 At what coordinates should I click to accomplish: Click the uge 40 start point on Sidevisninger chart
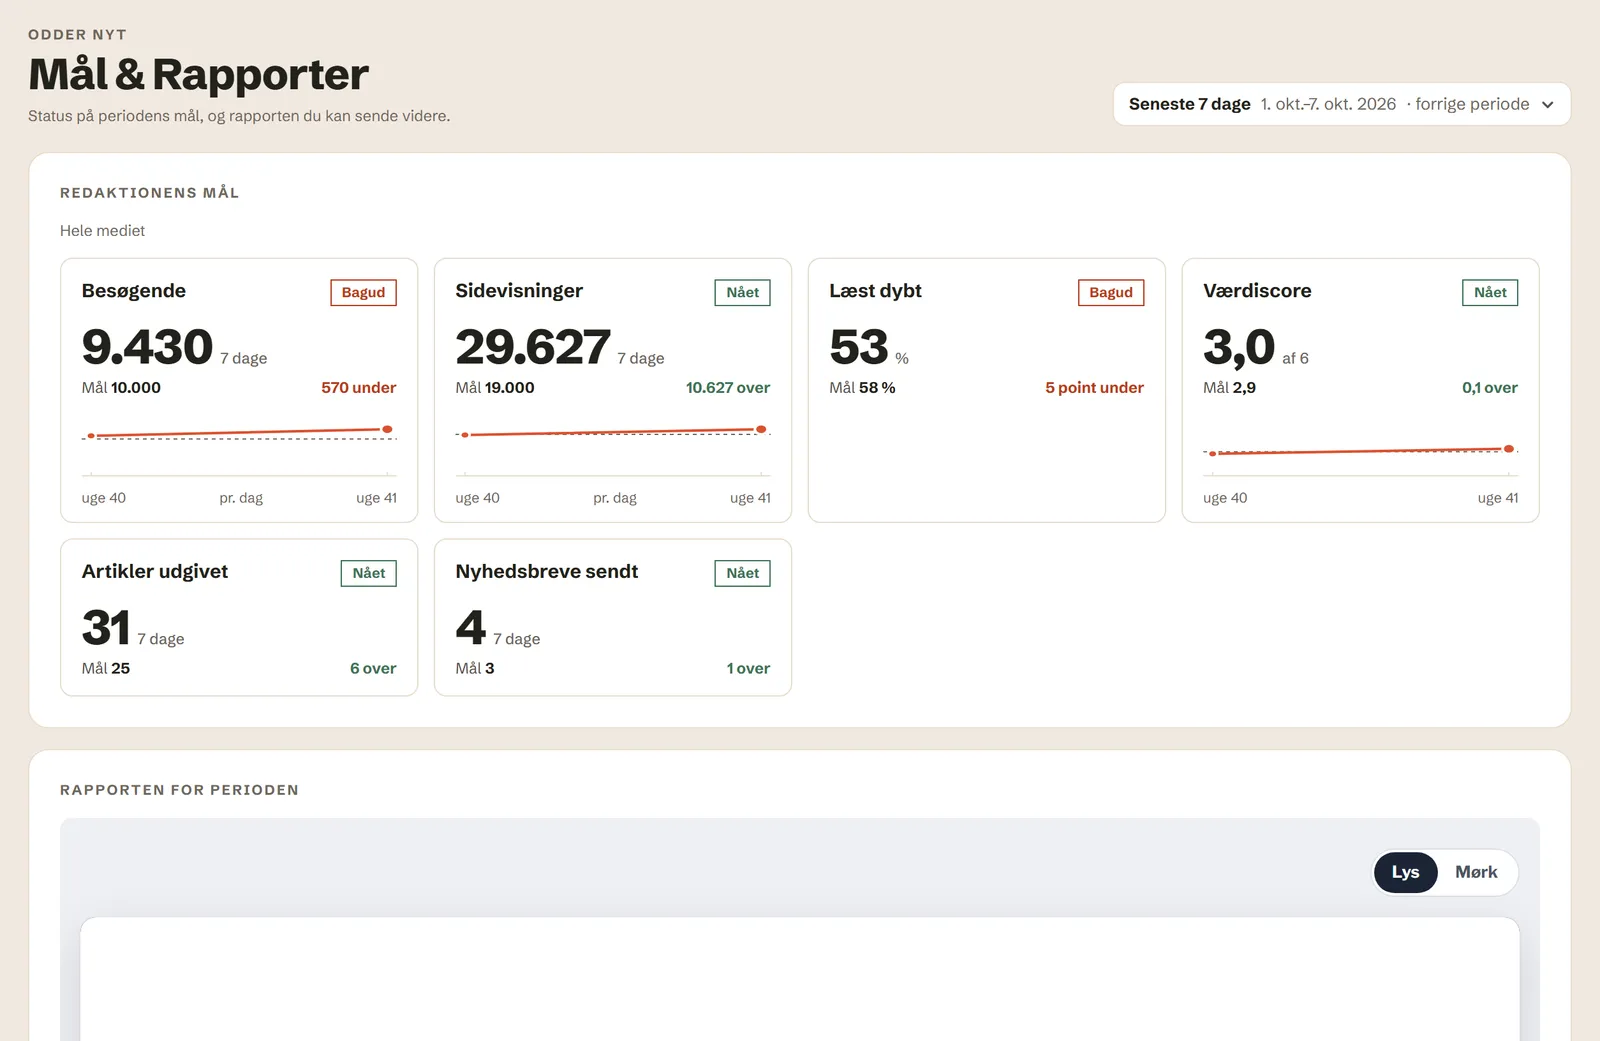point(465,435)
